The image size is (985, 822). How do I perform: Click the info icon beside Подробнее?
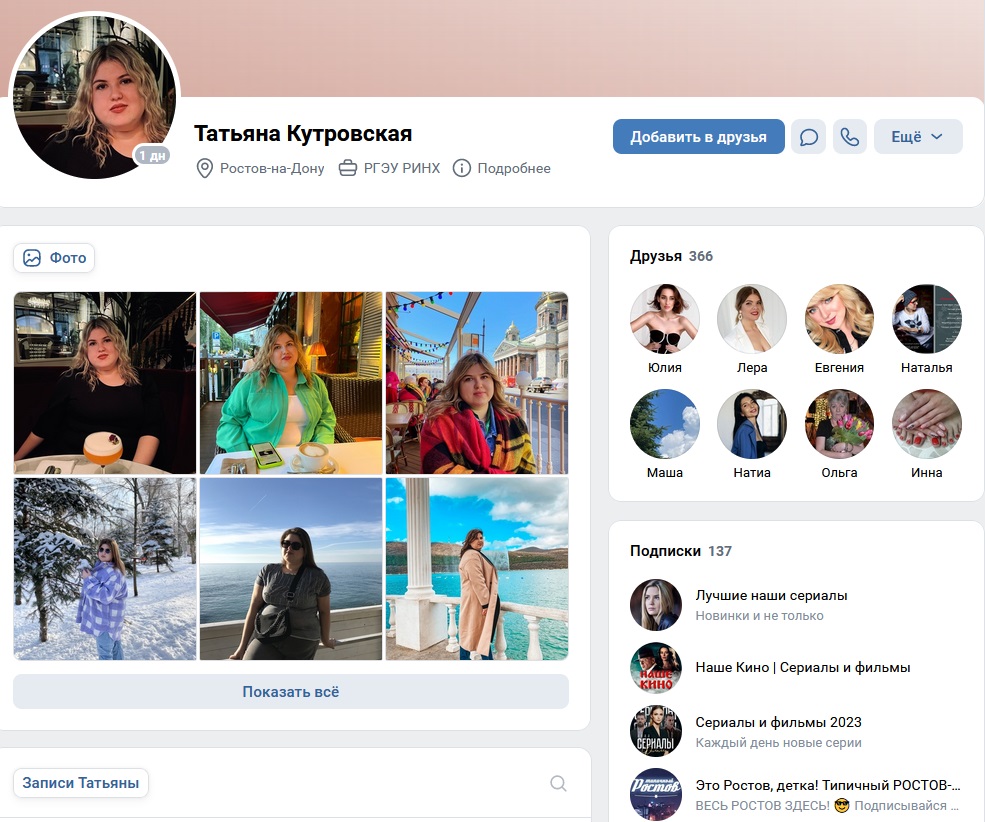(x=462, y=168)
